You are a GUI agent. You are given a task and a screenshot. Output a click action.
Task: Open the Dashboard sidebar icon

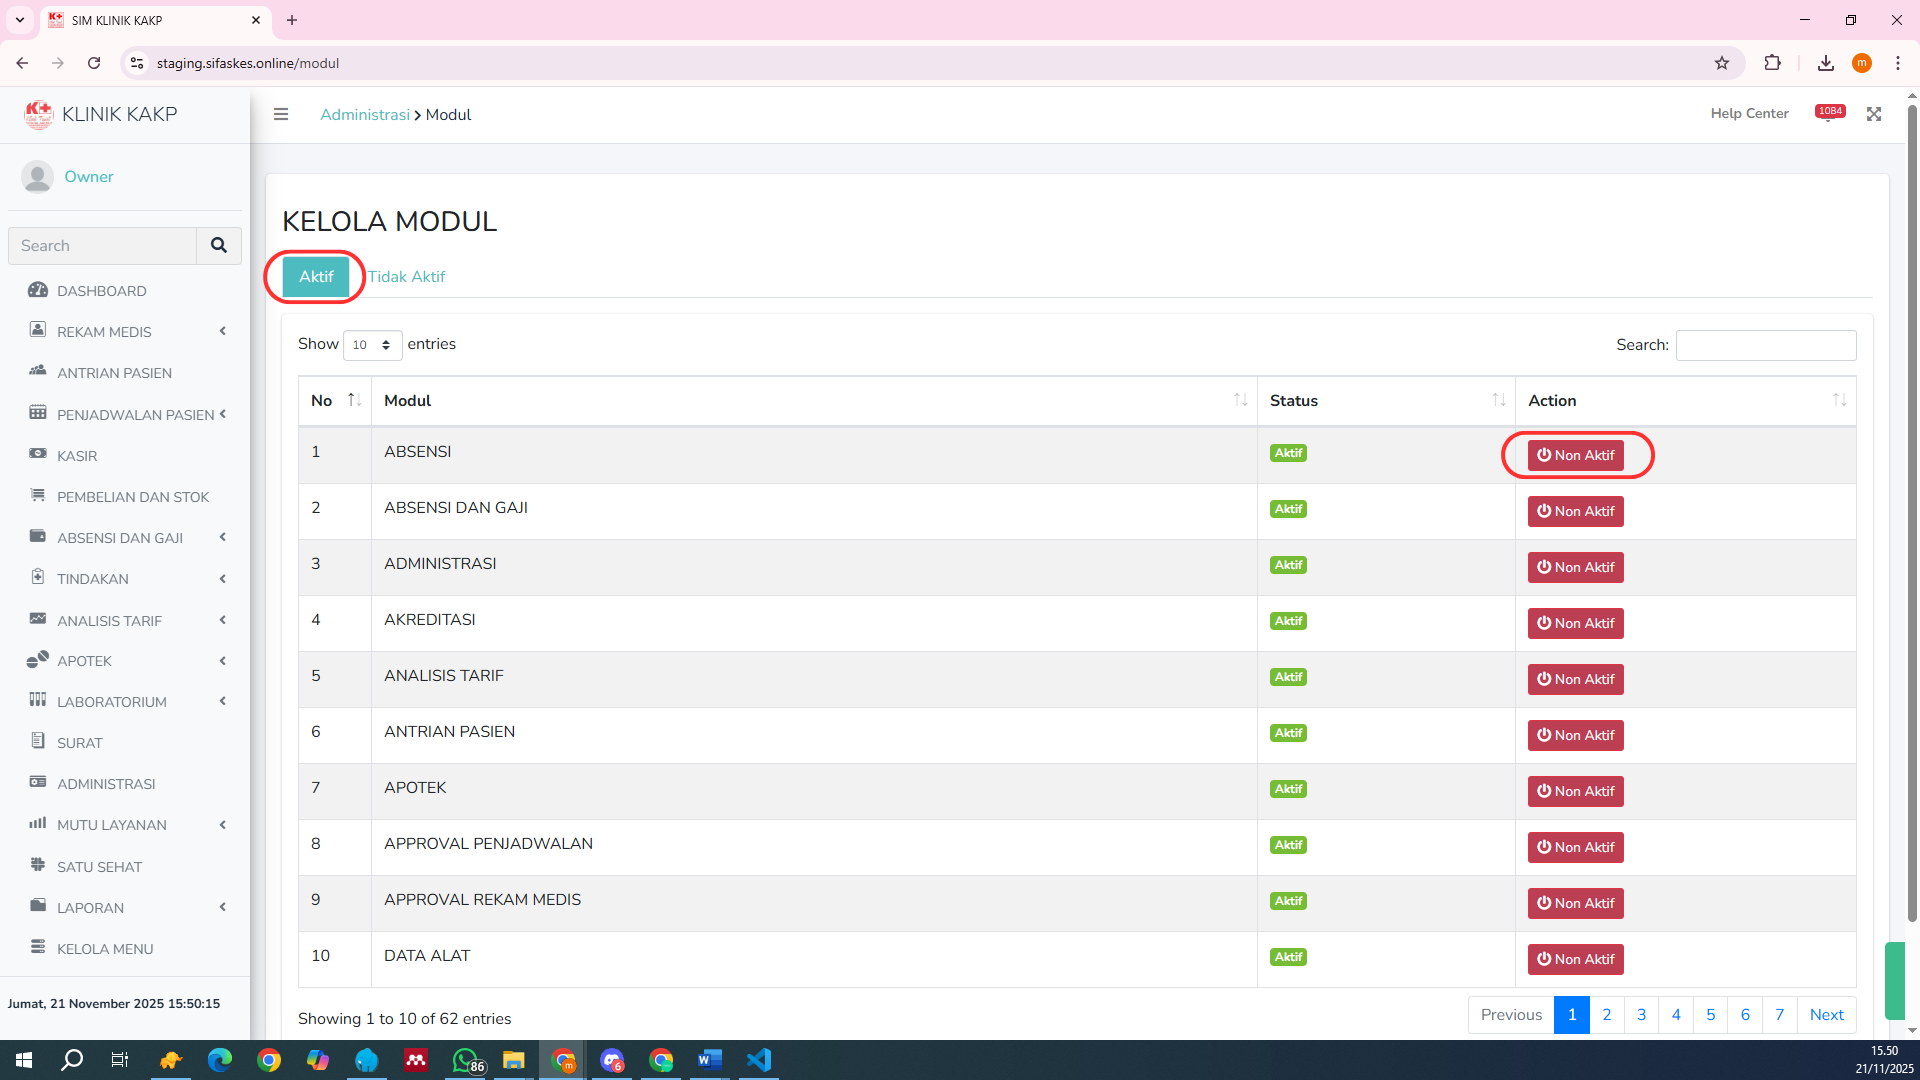pos(38,290)
